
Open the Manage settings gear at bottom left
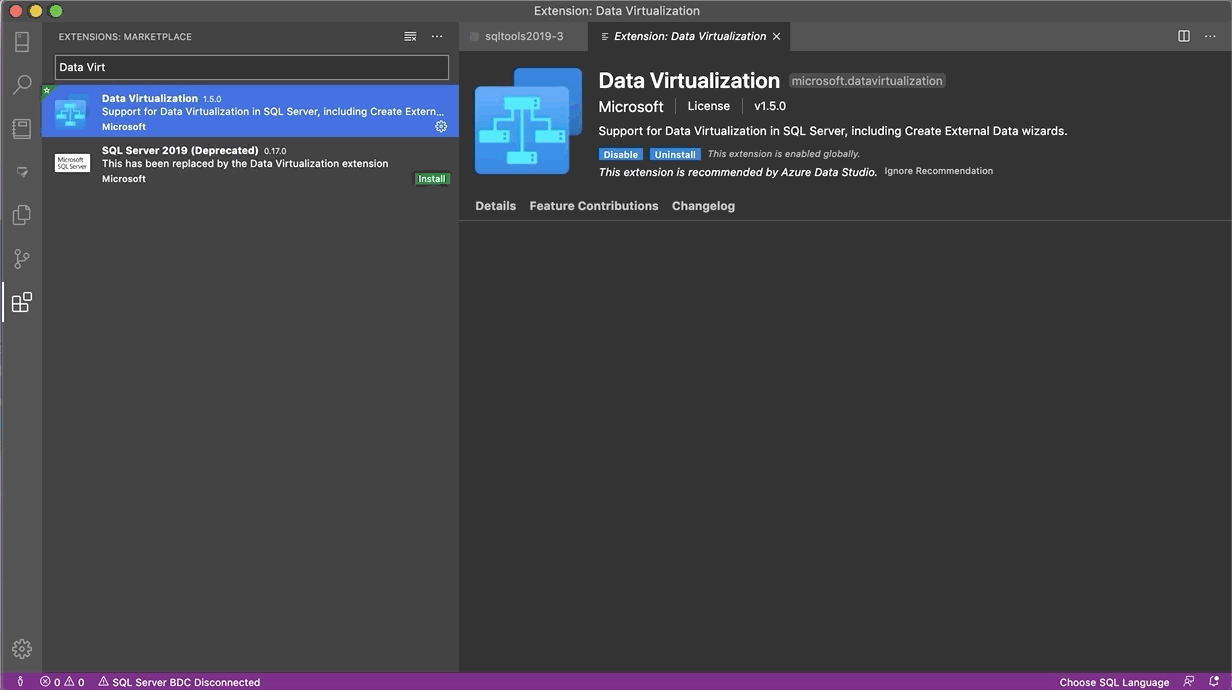(x=22, y=648)
